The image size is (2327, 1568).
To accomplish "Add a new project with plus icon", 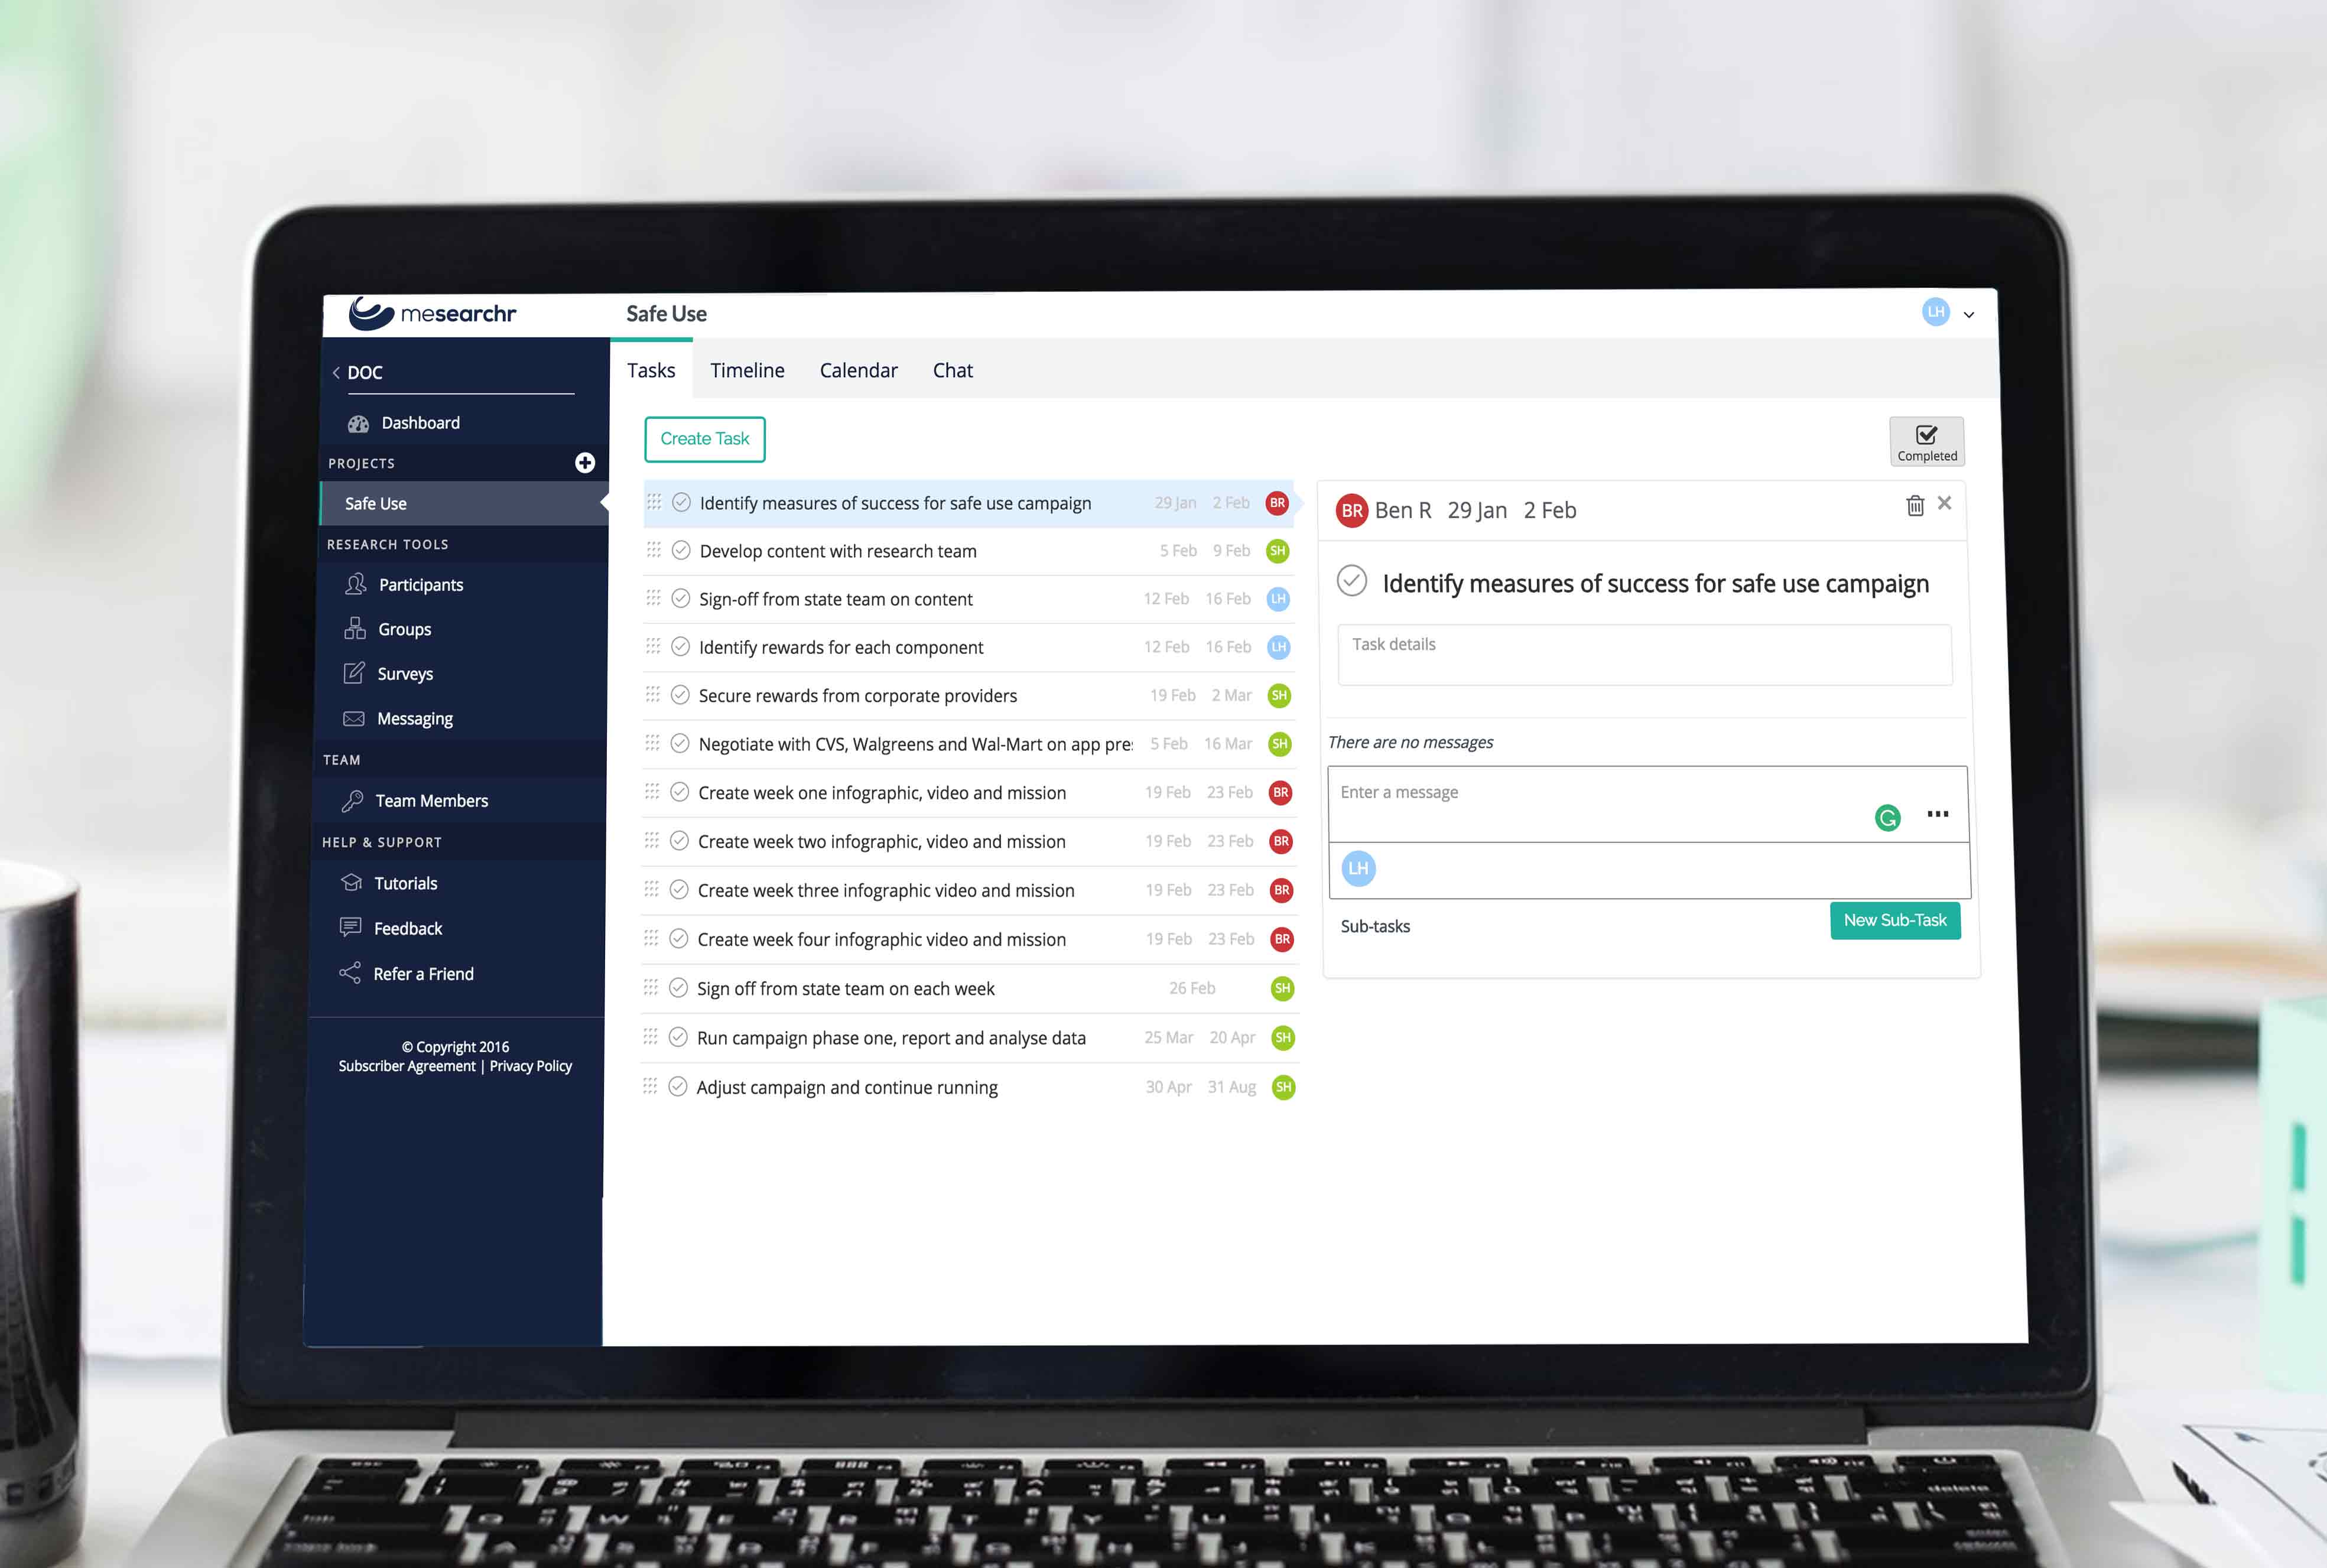I will (x=585, y=463).
